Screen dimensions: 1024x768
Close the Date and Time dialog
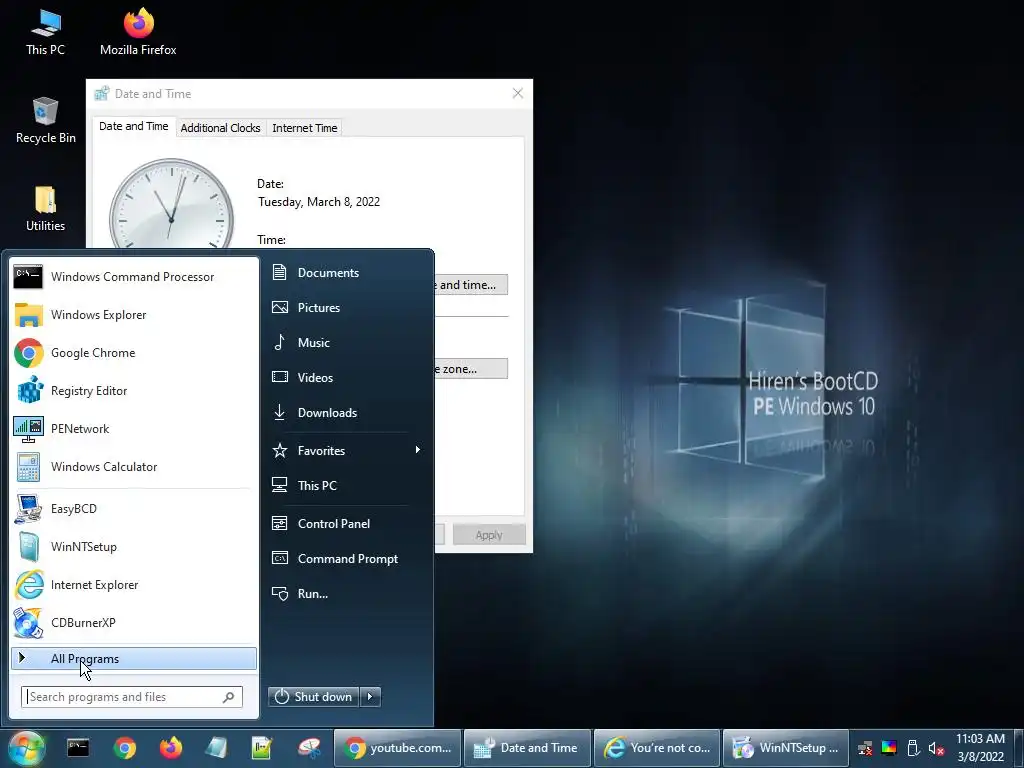[x=518, y=93]
